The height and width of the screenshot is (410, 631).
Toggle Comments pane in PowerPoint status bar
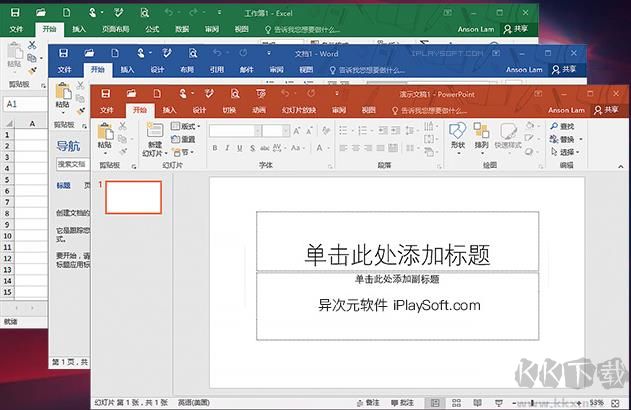(x=400, y=403)
